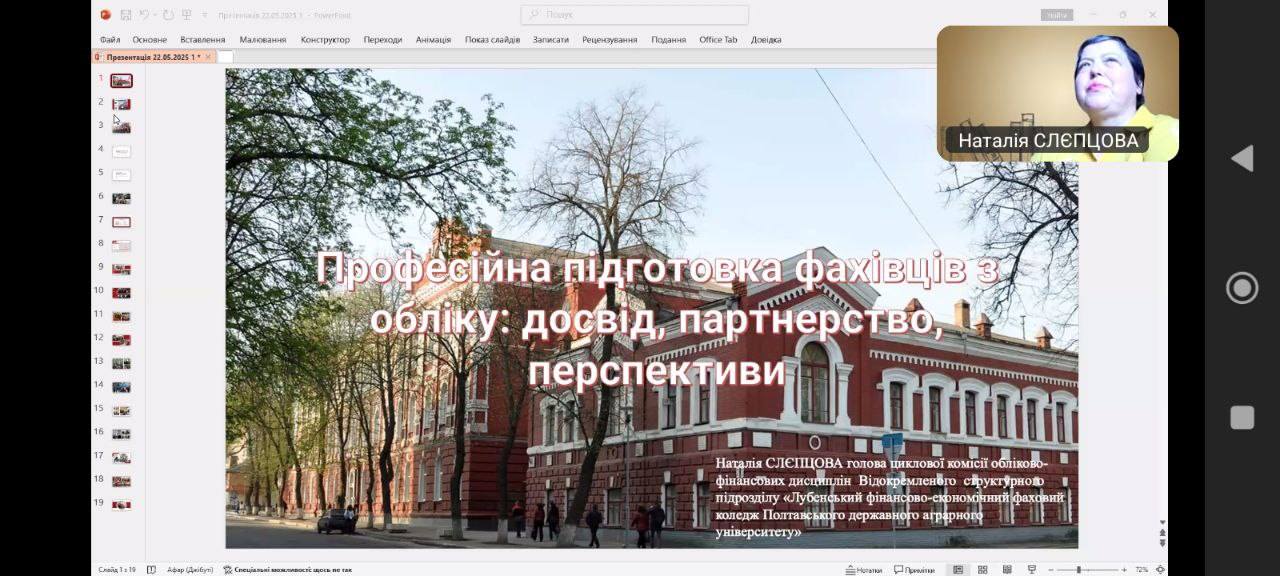Select slide 7 thumbnail
Image resolution: width=1280 pixels, height=576 pixels.
(121, 222)
